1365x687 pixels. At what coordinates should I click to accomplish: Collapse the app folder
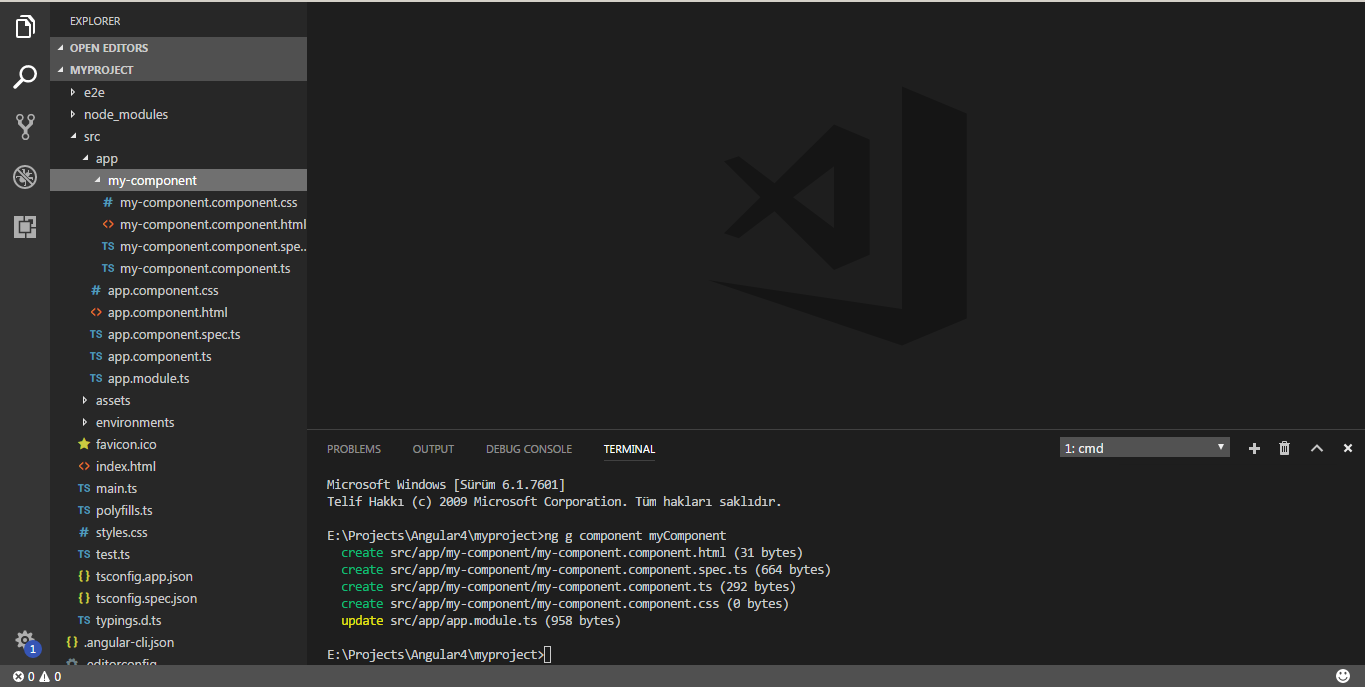(178, 158)
